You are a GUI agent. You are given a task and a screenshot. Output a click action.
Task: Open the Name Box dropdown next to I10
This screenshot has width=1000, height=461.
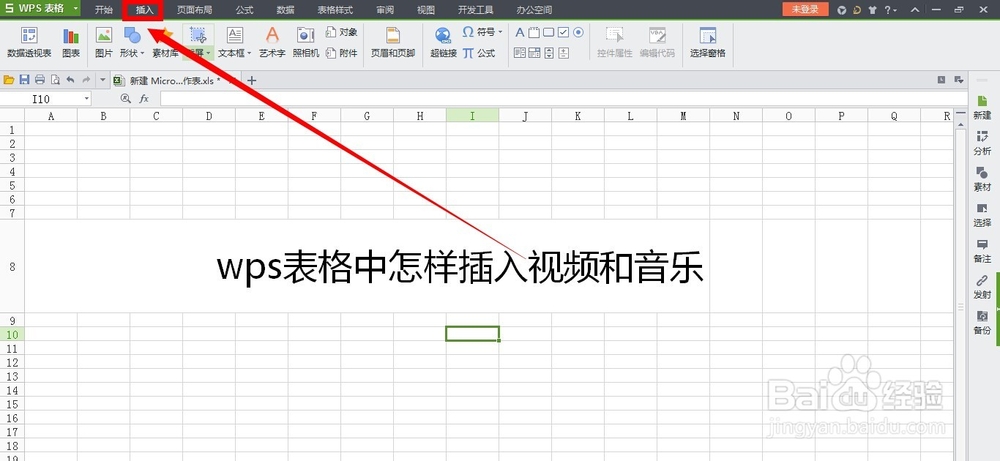(x=87, y=99)
